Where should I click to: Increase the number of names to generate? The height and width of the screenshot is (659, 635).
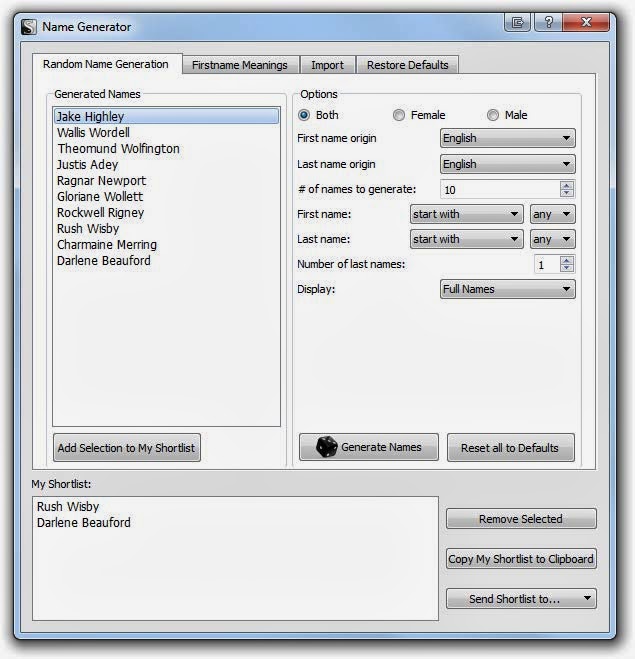click(566, 186)
